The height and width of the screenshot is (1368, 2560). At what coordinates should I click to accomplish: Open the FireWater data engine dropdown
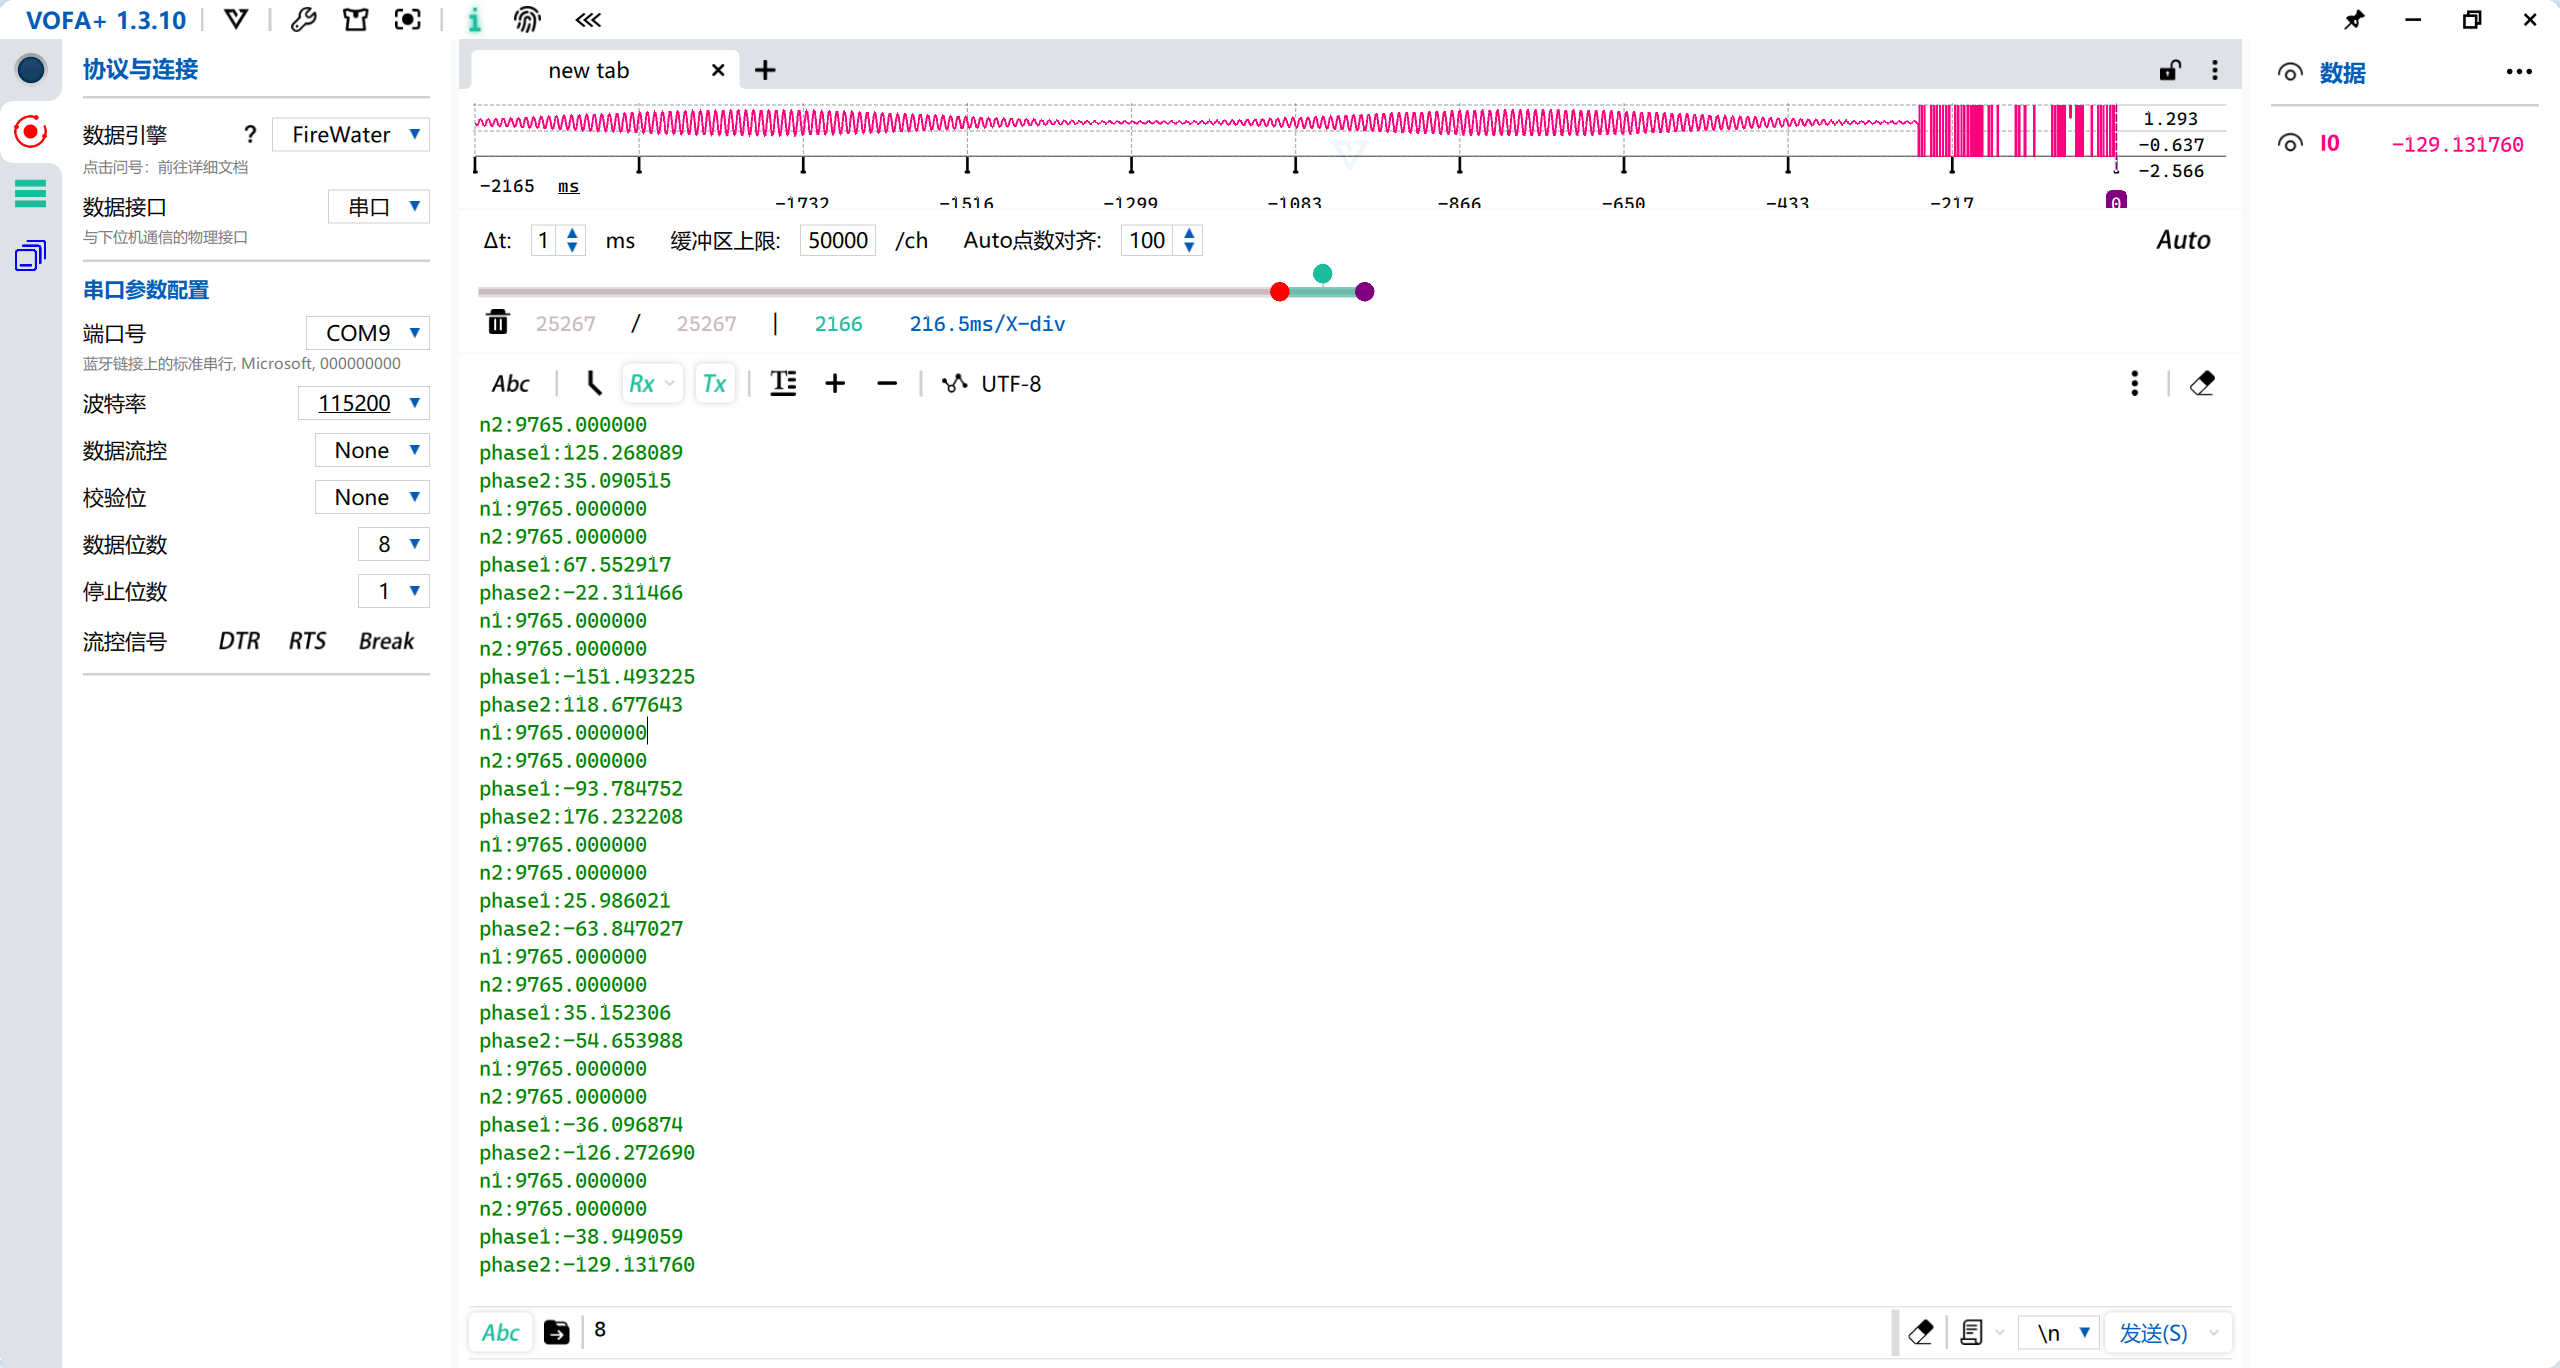[x=351, y=134]
